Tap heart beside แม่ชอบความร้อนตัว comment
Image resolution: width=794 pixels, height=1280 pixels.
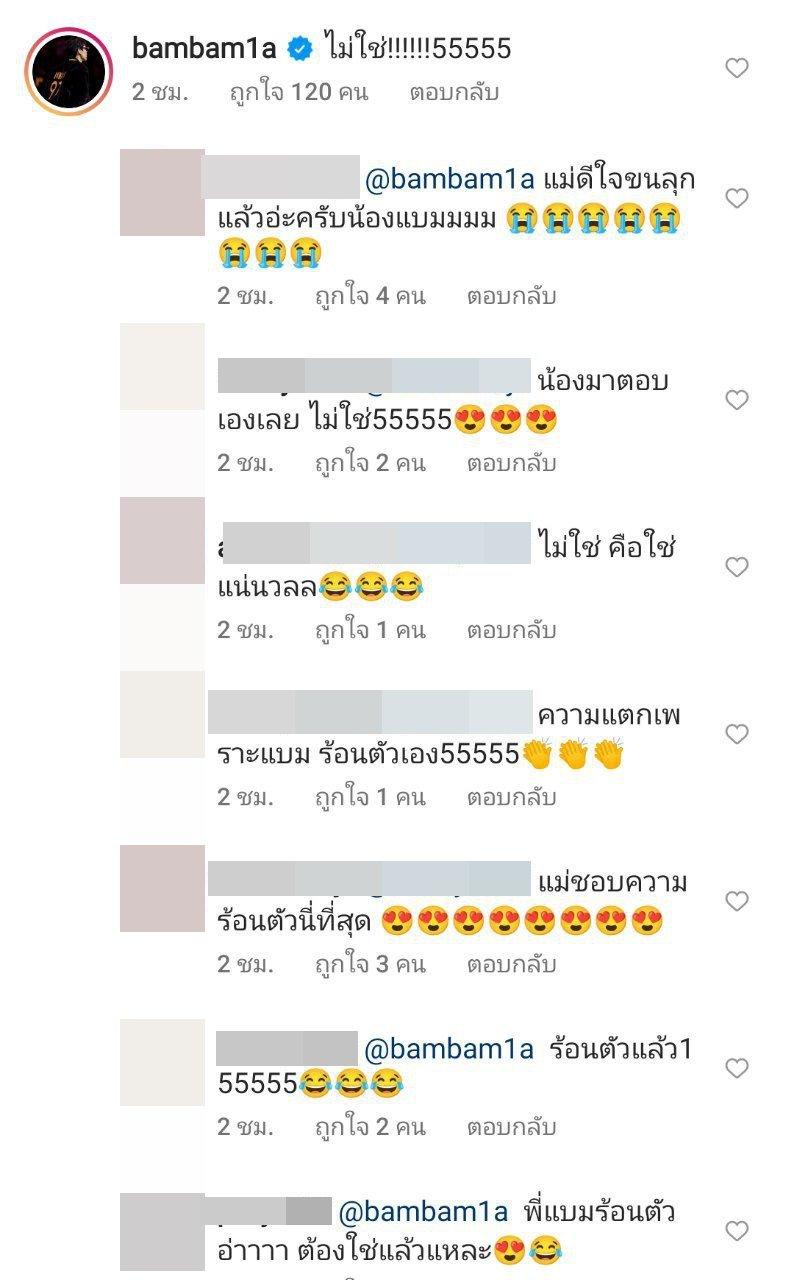click(x=736, y=902)
